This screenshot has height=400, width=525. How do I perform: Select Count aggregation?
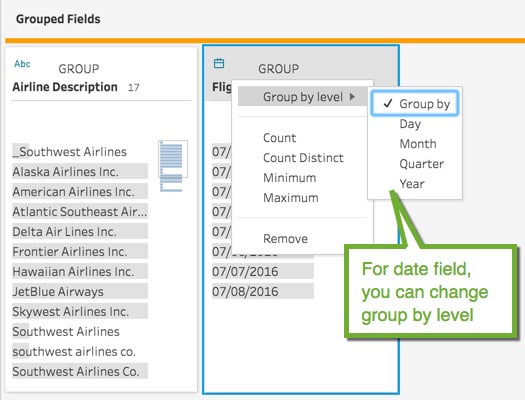(280, 138)
